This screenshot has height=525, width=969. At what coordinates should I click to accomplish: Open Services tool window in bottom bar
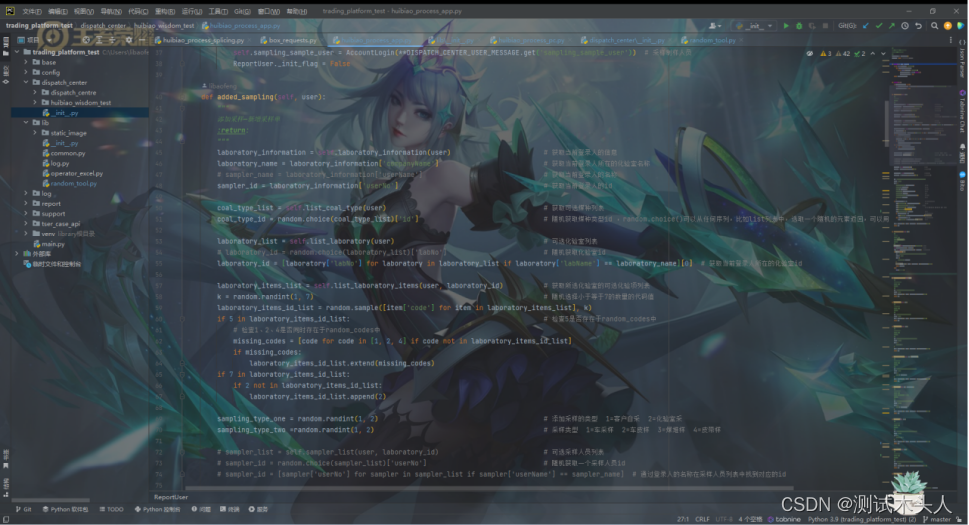coord(258,510)
